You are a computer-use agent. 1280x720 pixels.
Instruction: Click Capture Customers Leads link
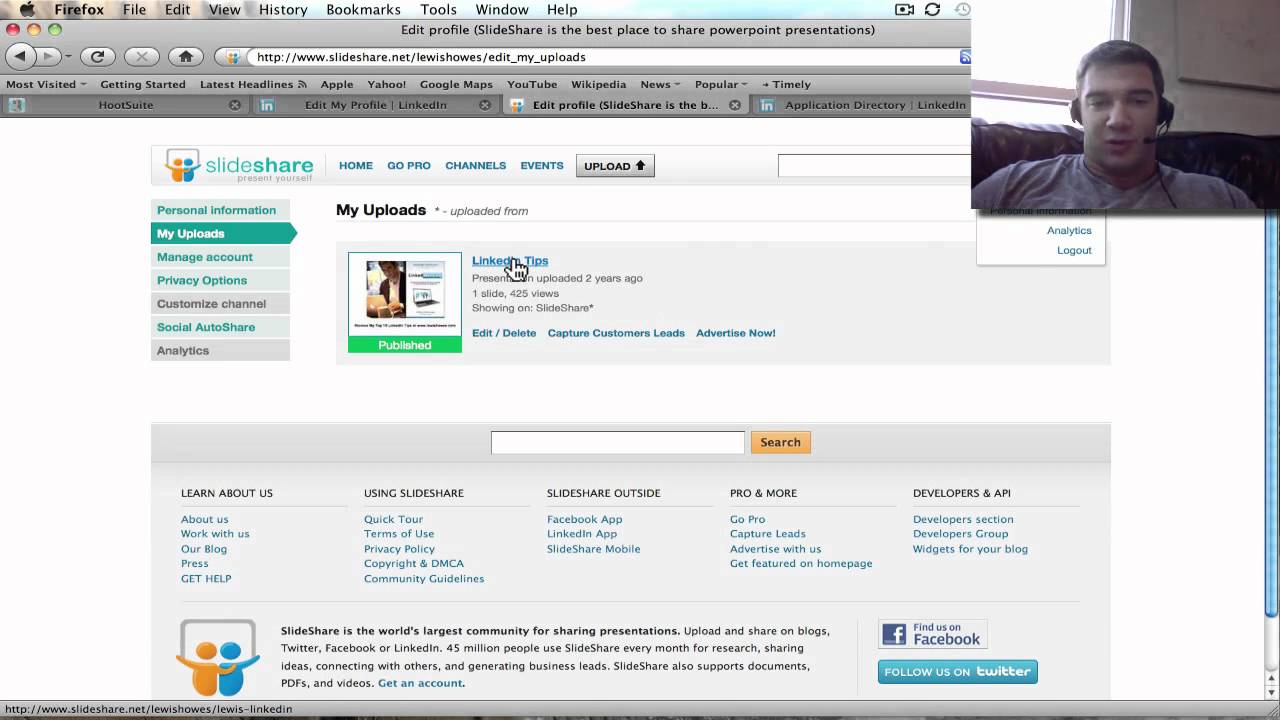[x=616, y=333]
